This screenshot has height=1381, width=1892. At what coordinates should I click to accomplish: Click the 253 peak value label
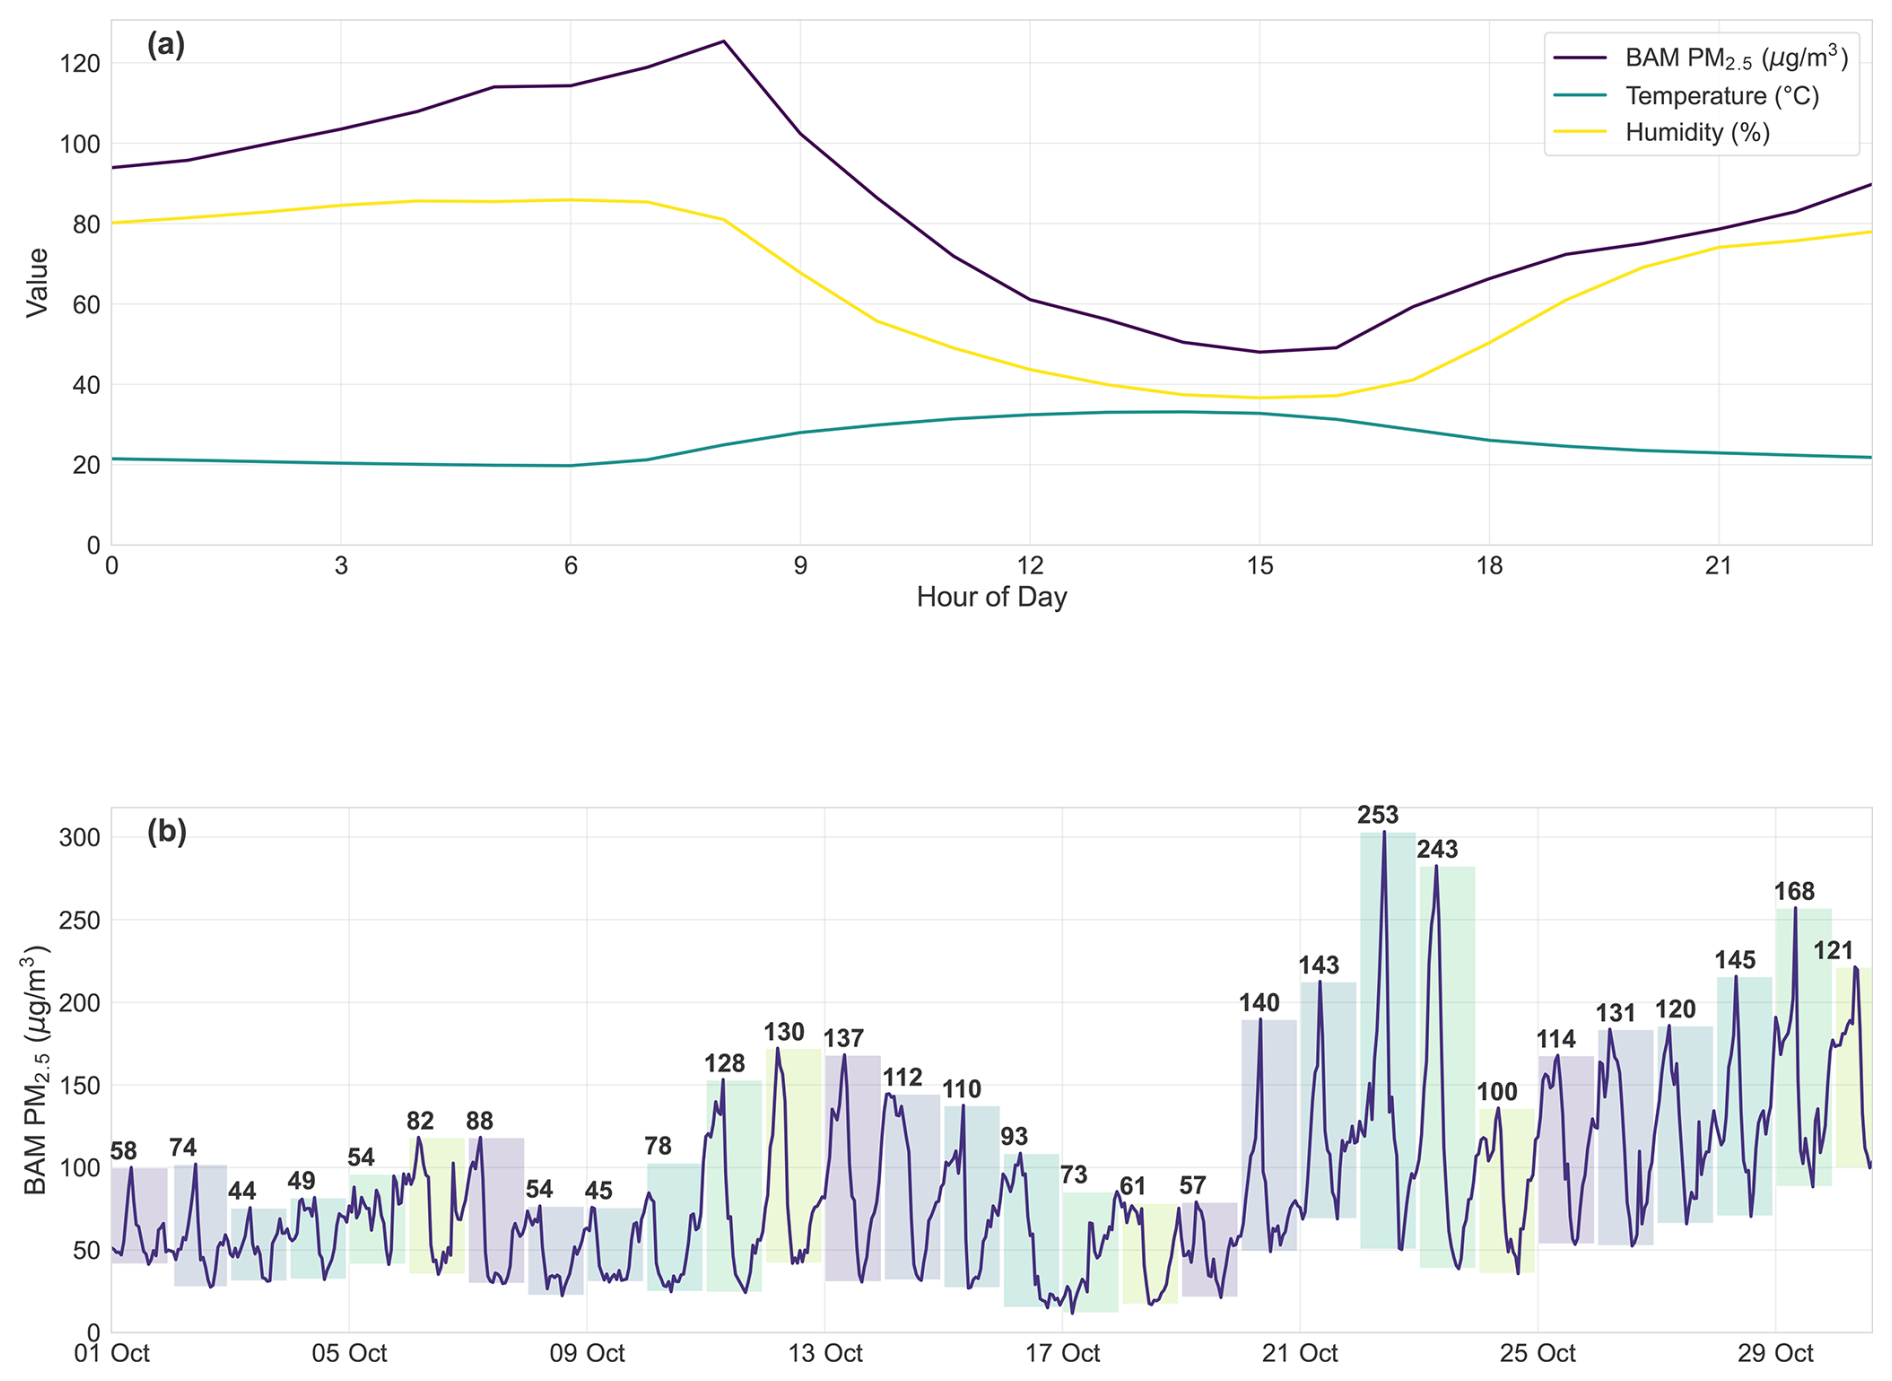coord(1377,816)
